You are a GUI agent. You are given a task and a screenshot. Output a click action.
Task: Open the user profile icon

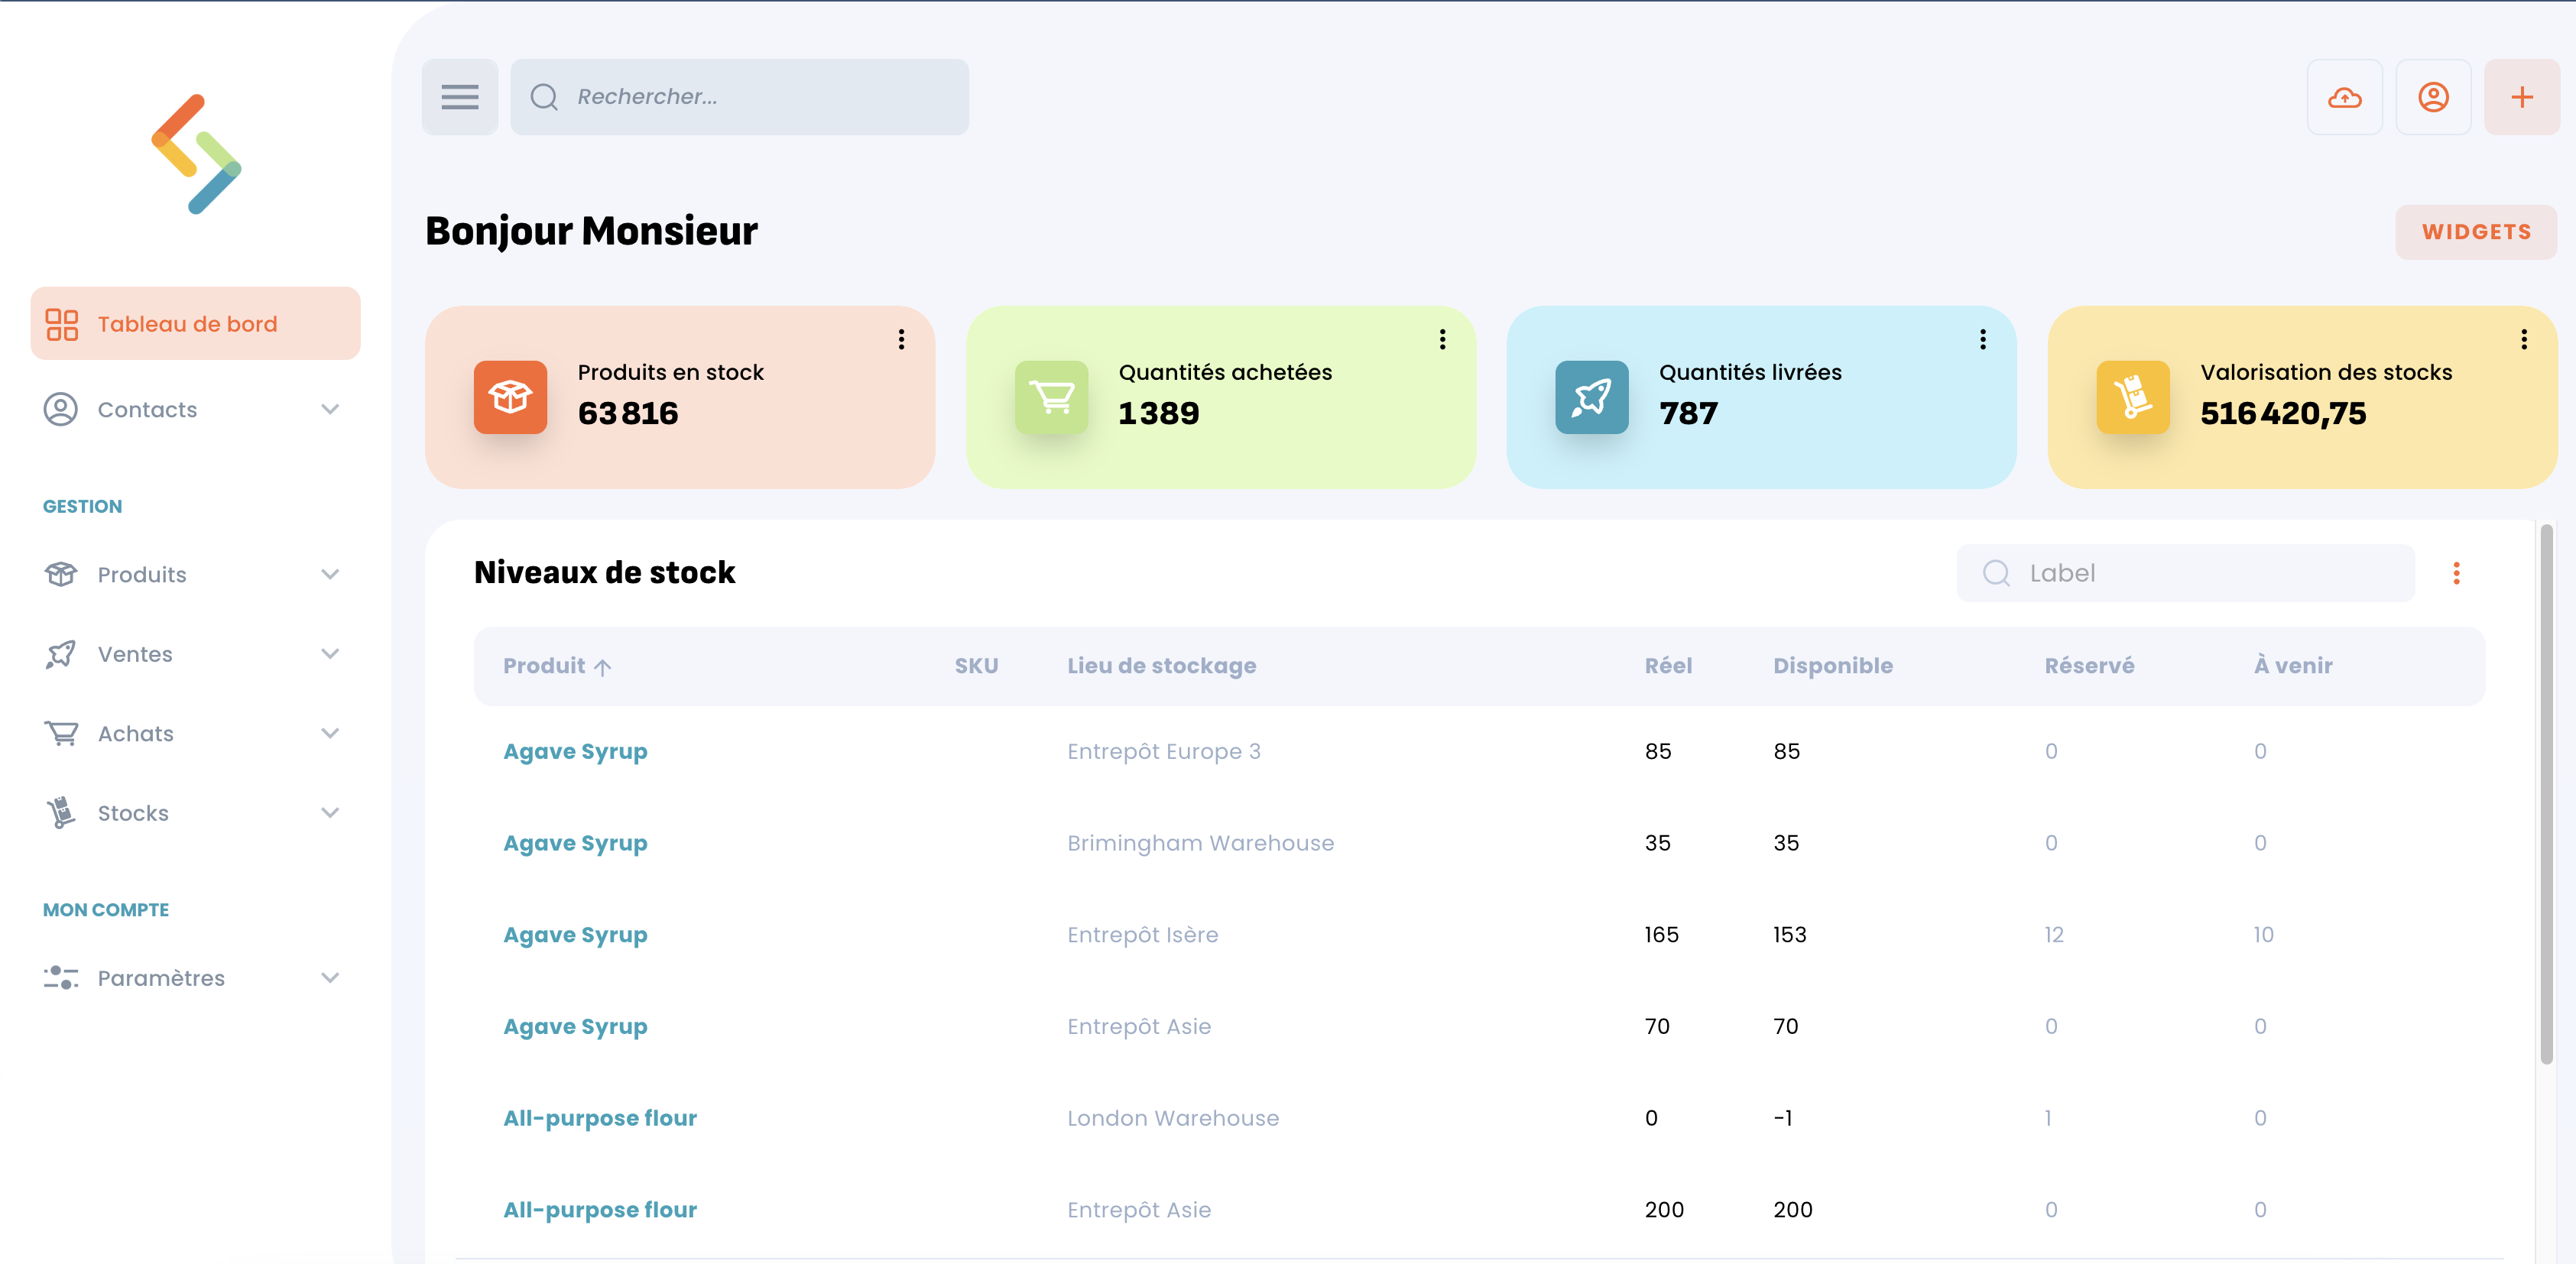(2433, 97)
